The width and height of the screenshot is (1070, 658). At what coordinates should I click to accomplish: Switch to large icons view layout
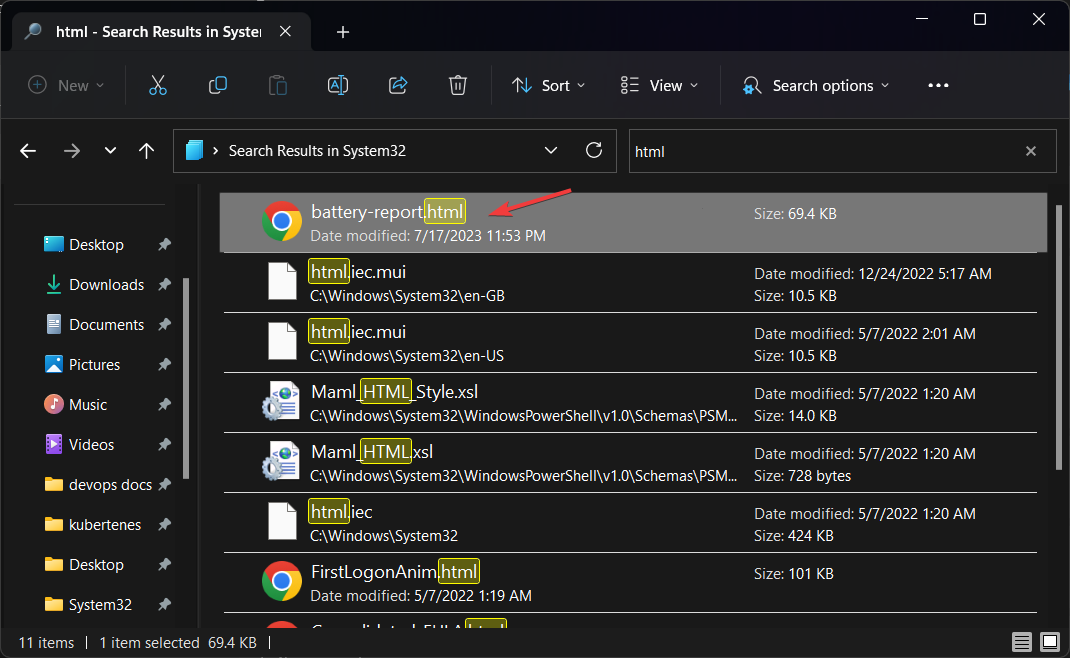tap(1049, 641)
